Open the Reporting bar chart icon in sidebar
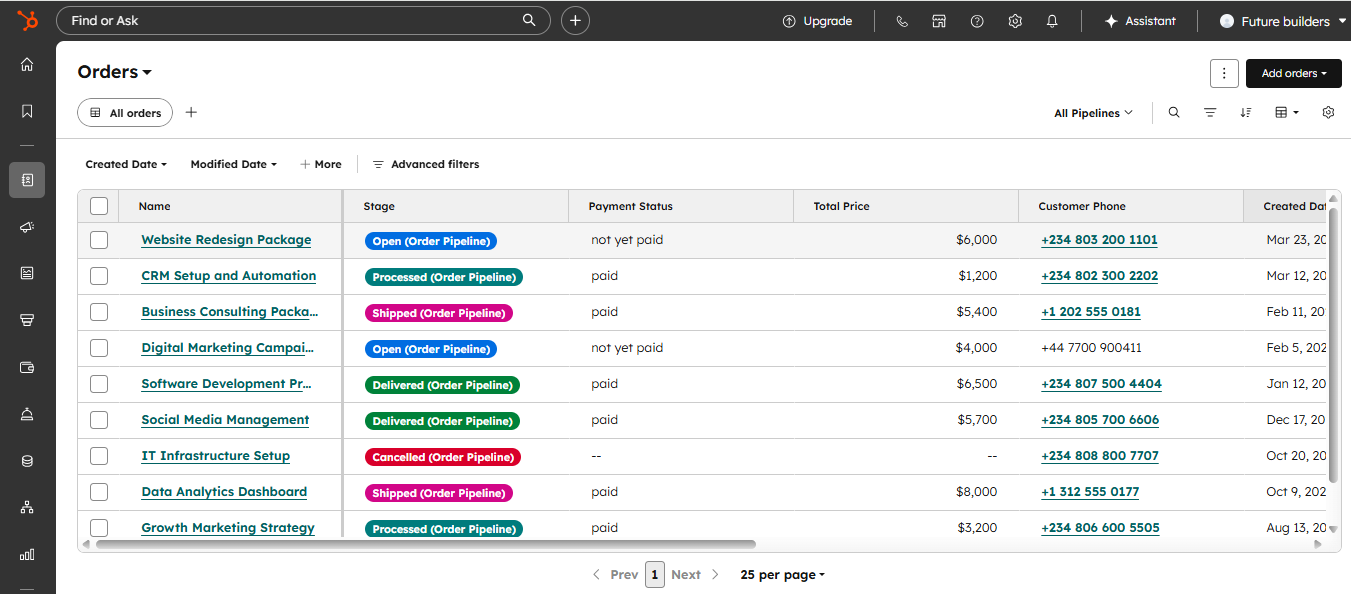The height and width of the screenshot is (594, 1351). tap(27, 554)
